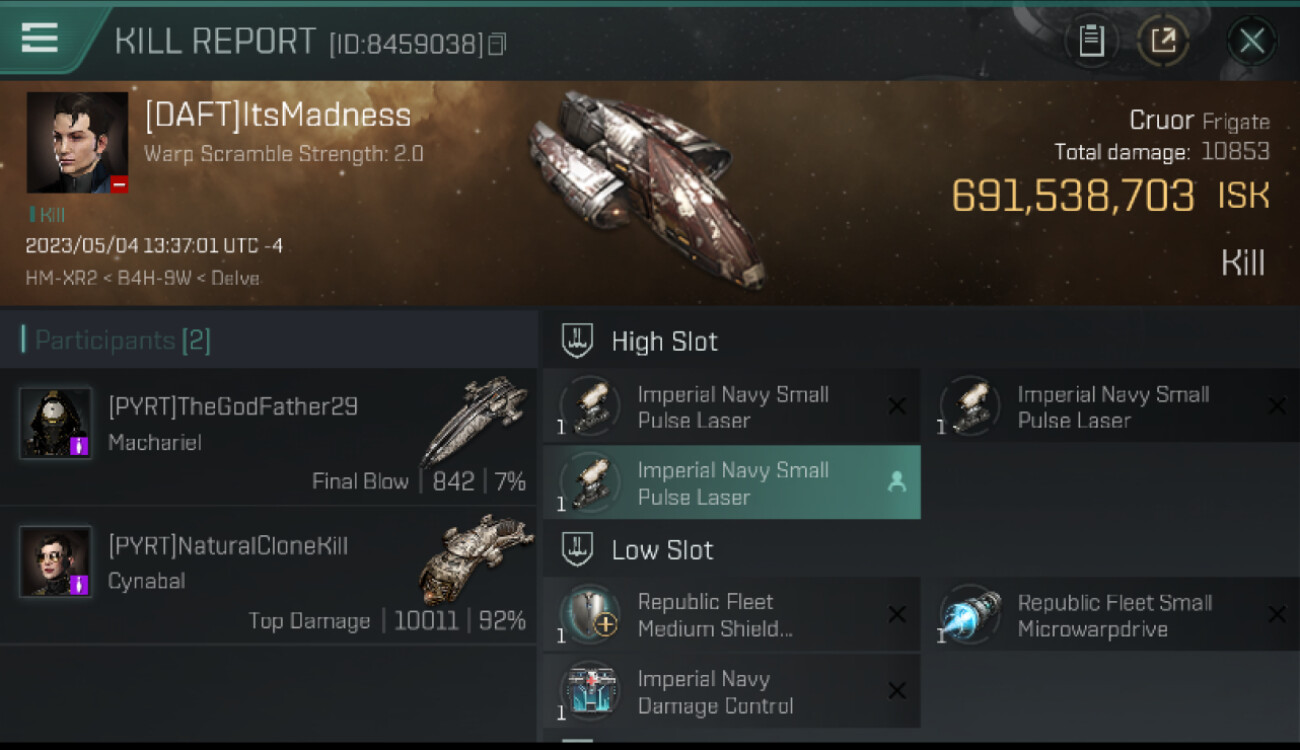This screenshot has width=1300, height=750.
Task: Select TheGodFather29 portrait icon
Action: [x=56, y=422]
